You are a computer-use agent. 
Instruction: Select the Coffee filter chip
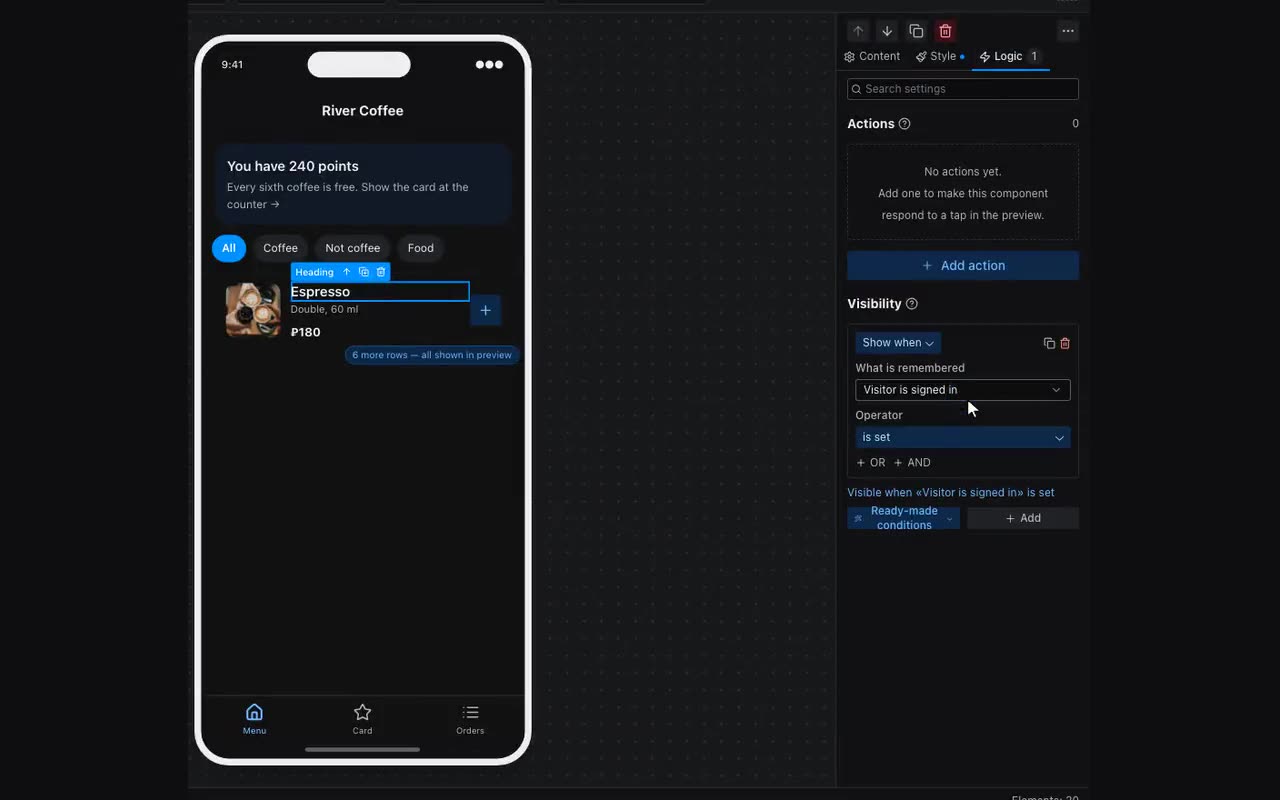280,248
